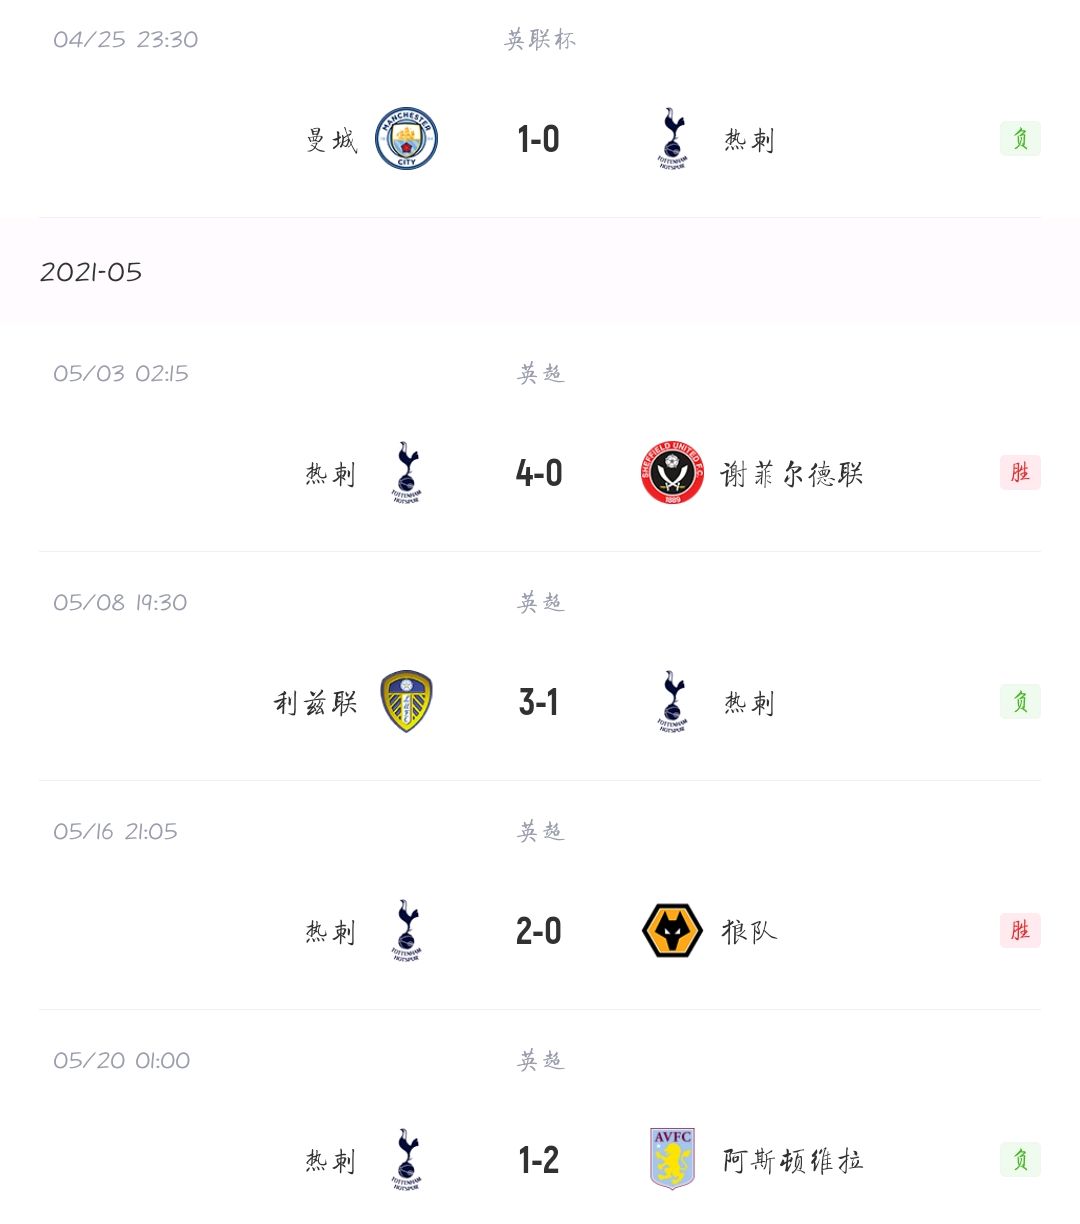Click Tottenham crest in the Aston Villa match

coord(406,1160)
